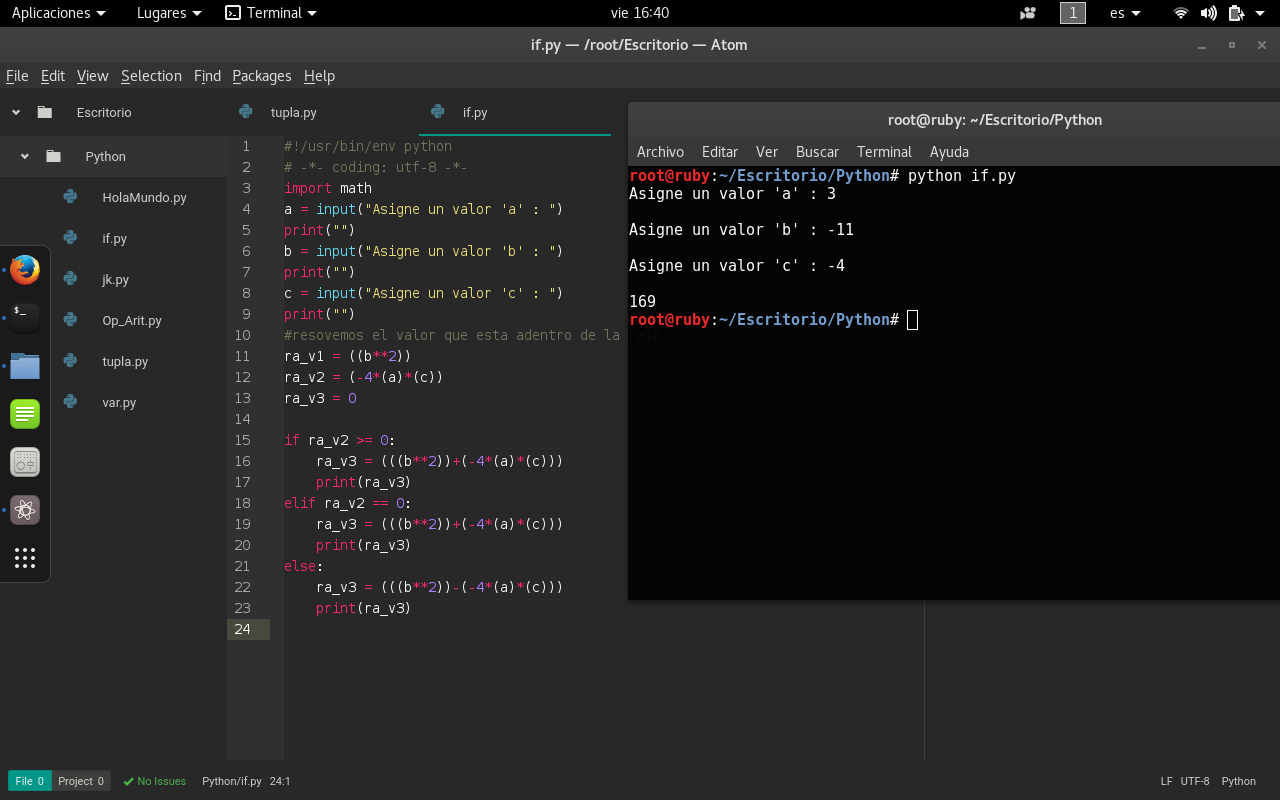Open the Packages menu in Atom
Screen dimensions: 1280x800
click(x=262, y=76)
